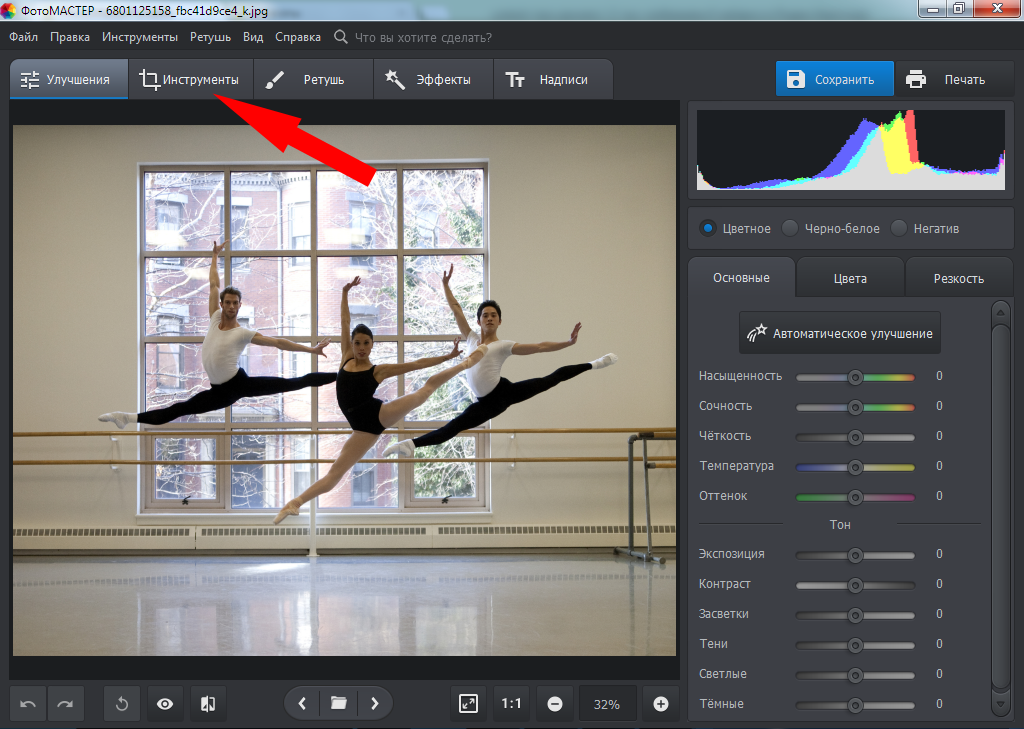Go to the previous photo arrow
Screen dimensions: 1024x729
click(x=302, y=704)
